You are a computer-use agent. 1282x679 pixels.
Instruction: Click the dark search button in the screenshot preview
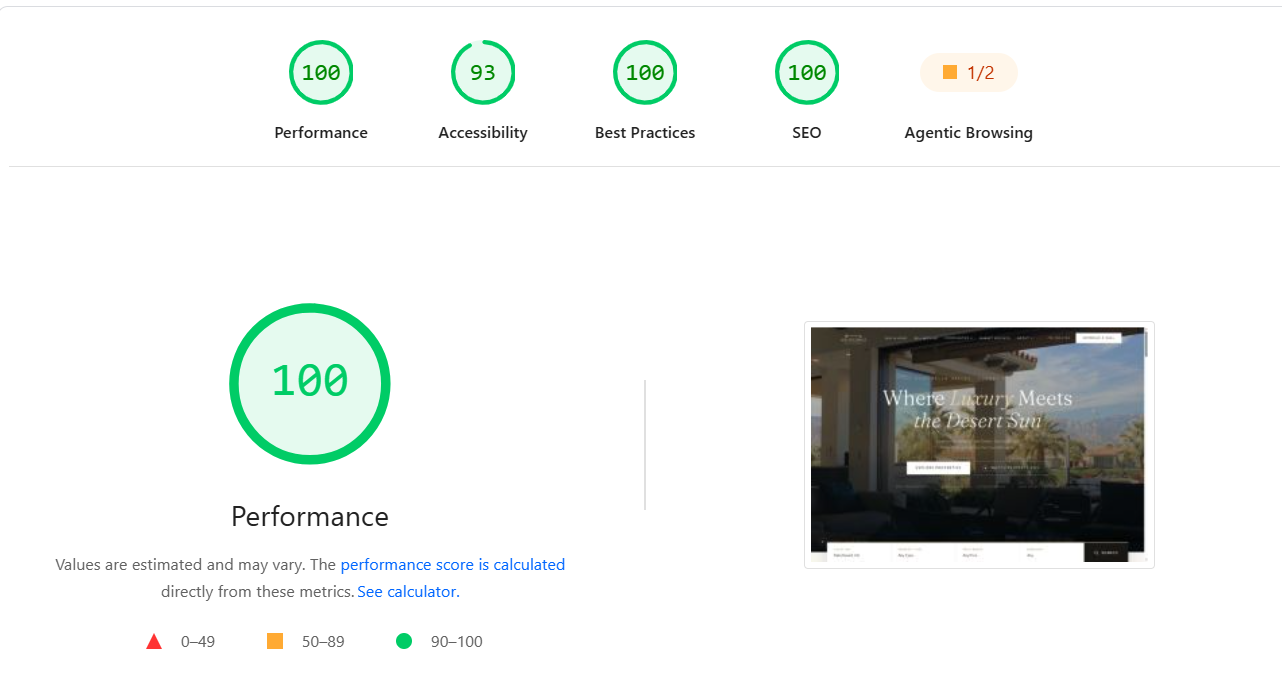pos(1106,552)
